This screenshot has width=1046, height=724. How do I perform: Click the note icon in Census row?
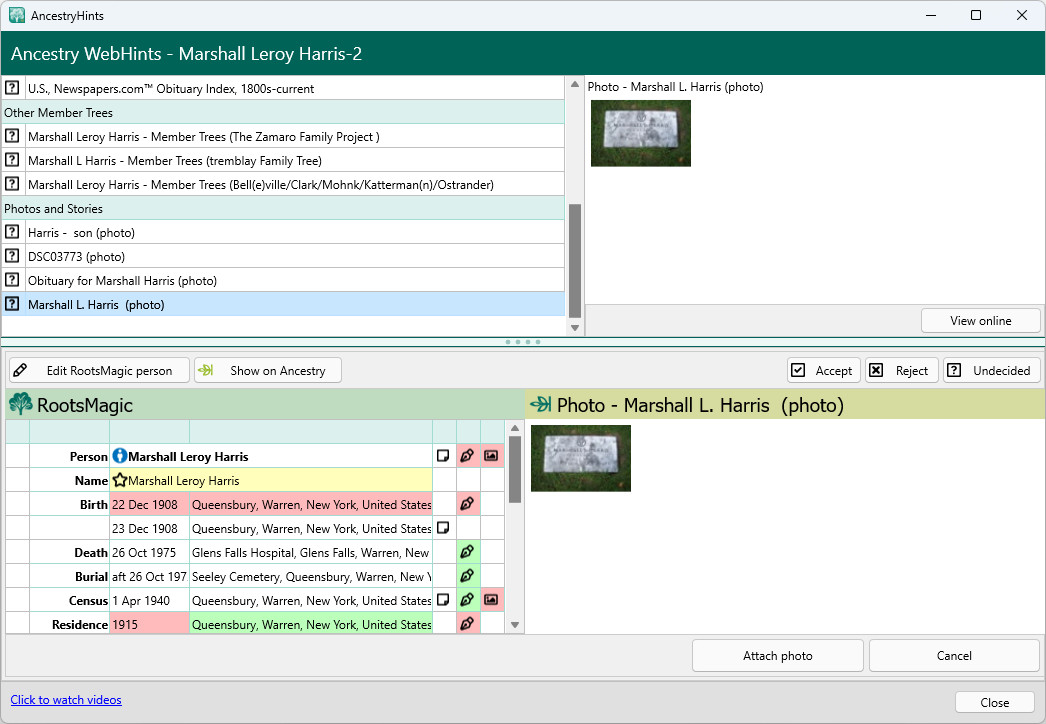(x=443, y=600)
